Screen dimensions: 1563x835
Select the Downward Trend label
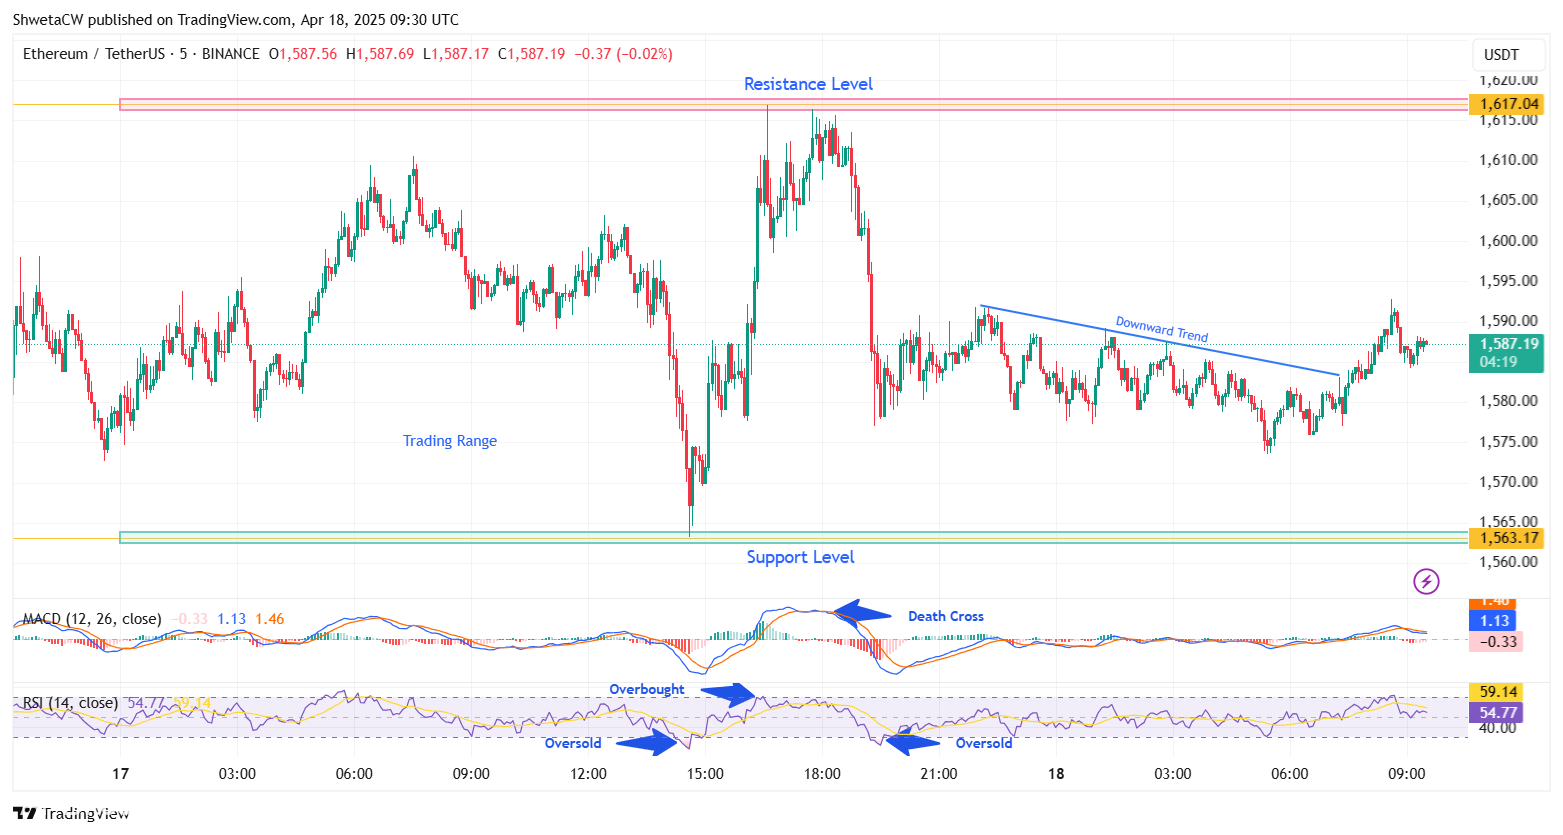pos(1162,329)
